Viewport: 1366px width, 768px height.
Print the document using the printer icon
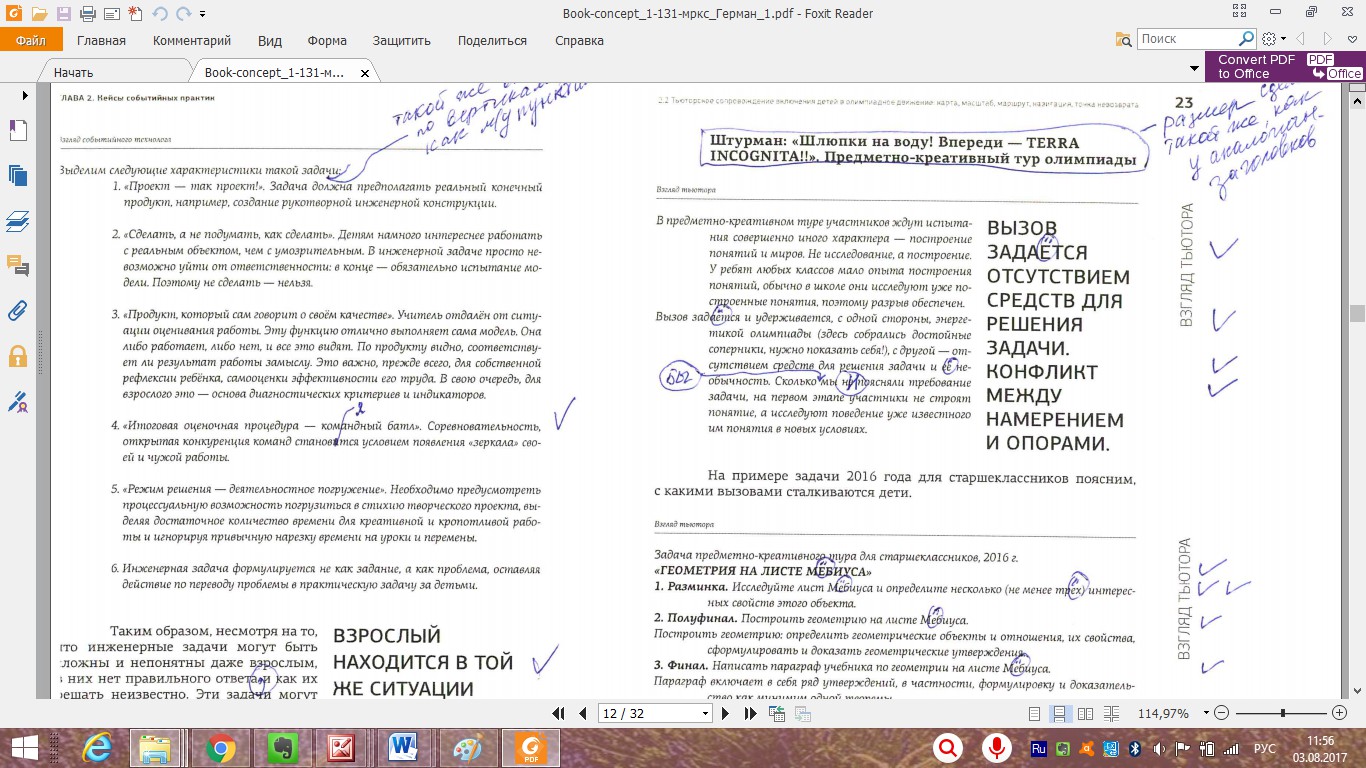point(87,14)
